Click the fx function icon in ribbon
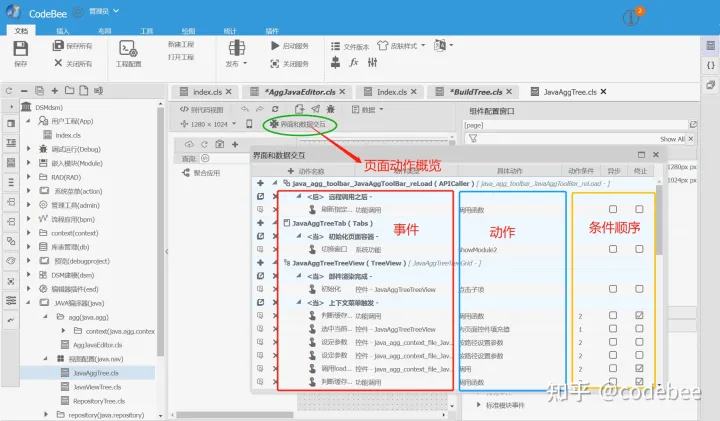This screenshot has height=421, width=720. tap(354, 62)
